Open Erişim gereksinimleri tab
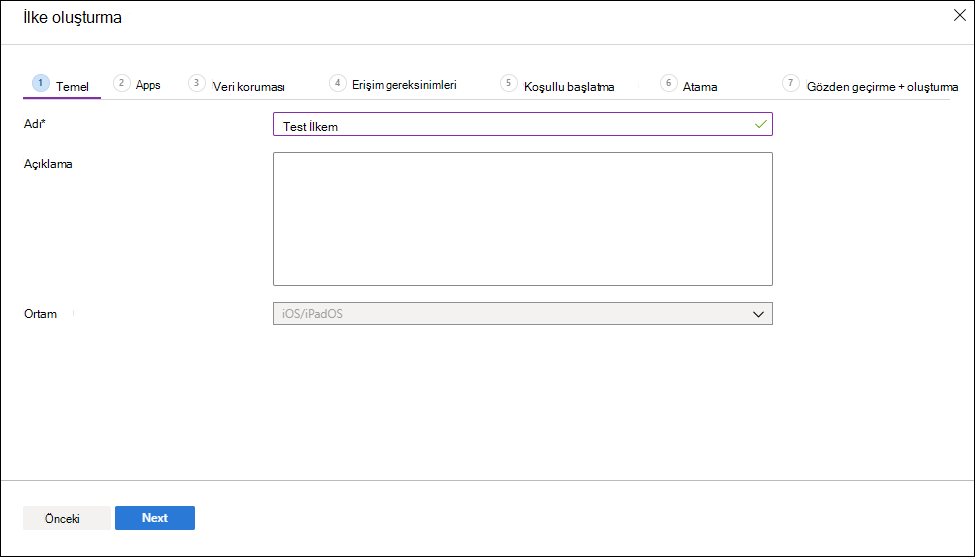This screenshot has height=557, width=975. pyautogui.click(x=393, y=84)
